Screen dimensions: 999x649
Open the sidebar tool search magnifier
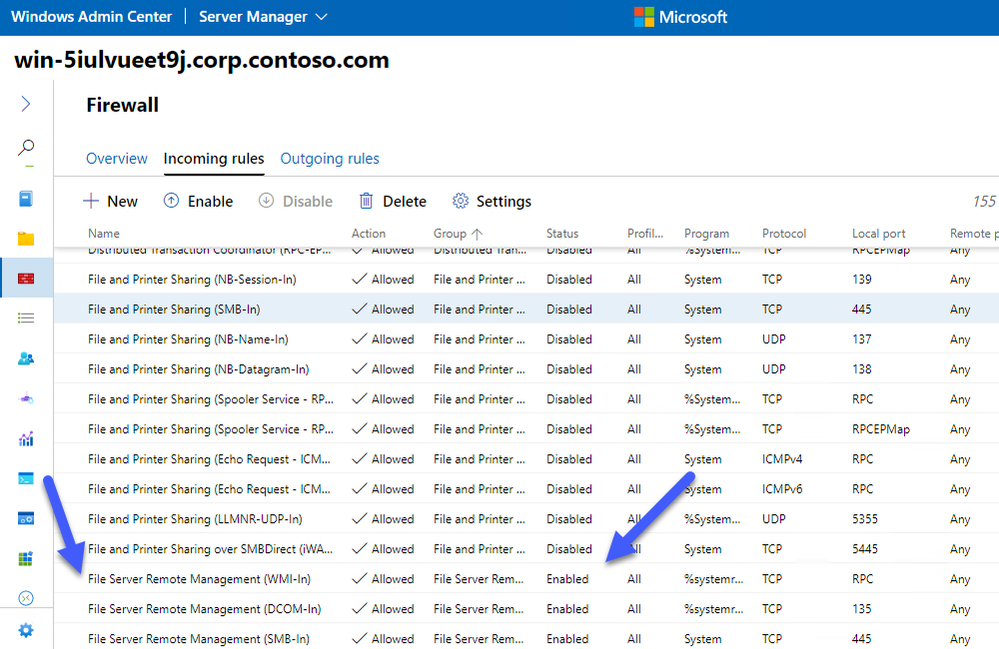(x=25, y=148)
